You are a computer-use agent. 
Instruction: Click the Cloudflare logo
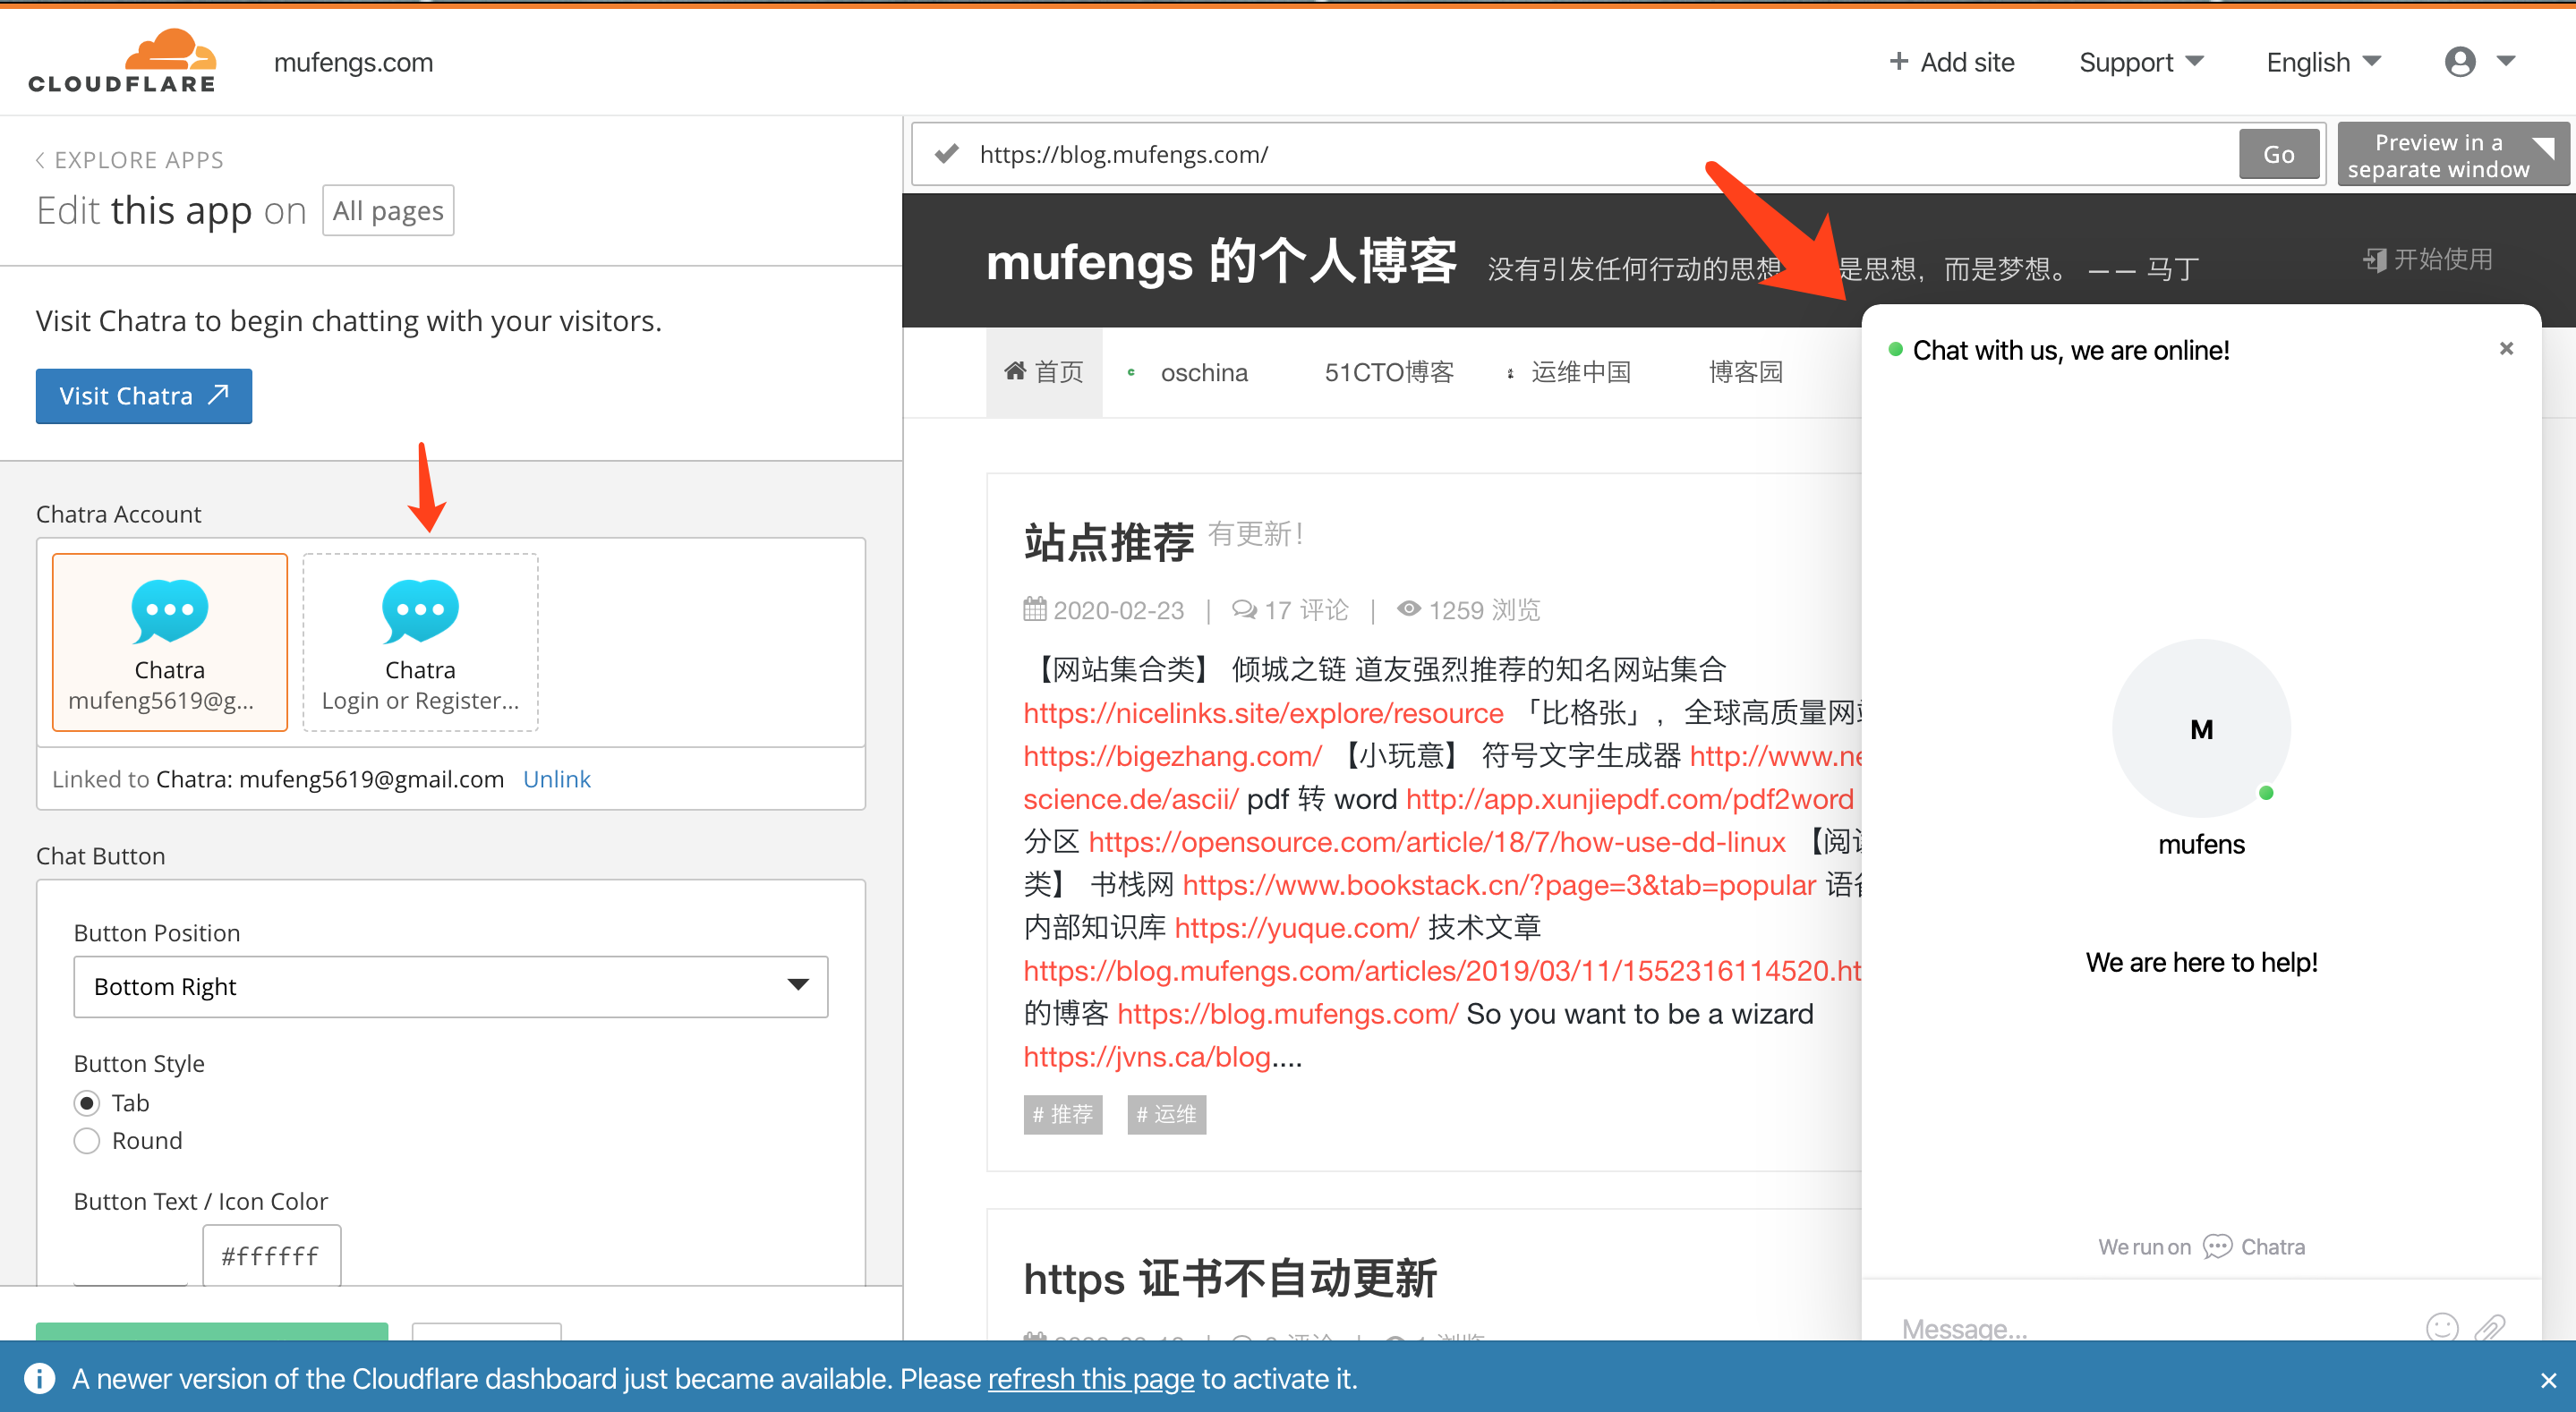[x=122, y=62]
